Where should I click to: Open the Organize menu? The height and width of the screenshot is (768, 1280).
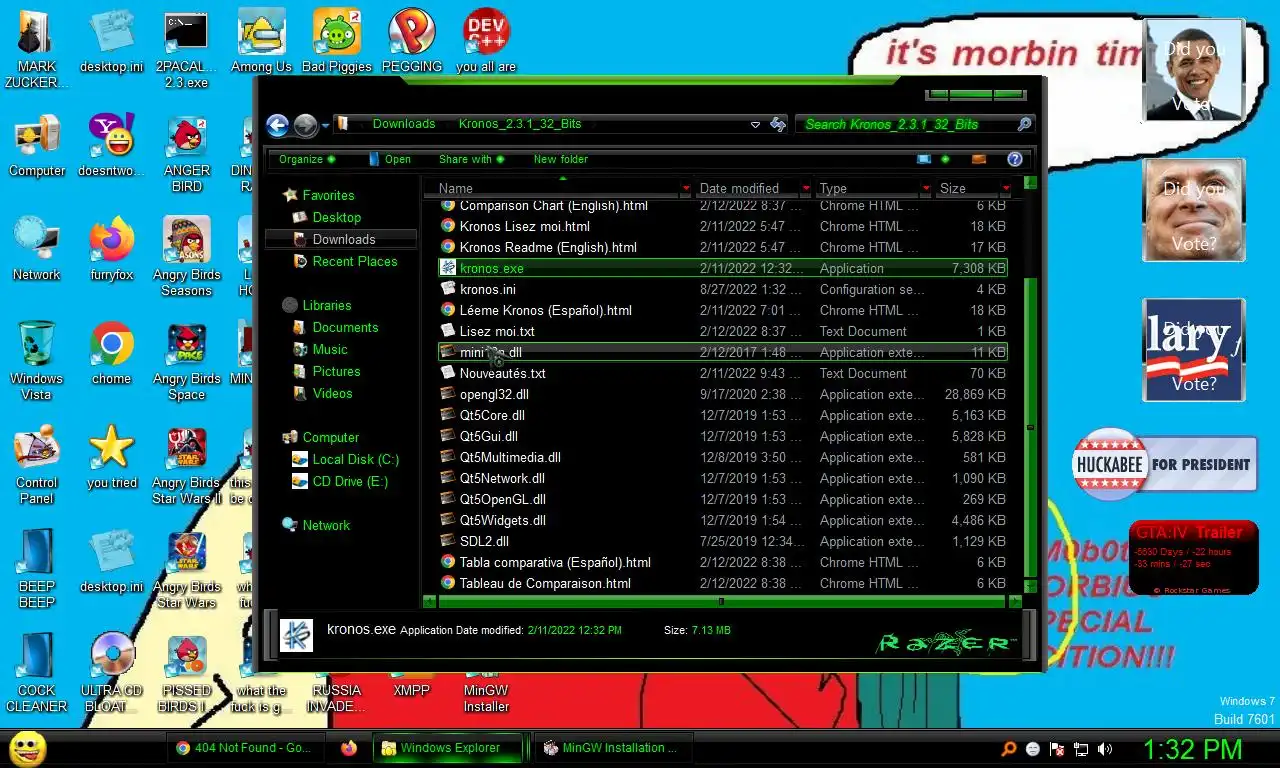point(307,159)
